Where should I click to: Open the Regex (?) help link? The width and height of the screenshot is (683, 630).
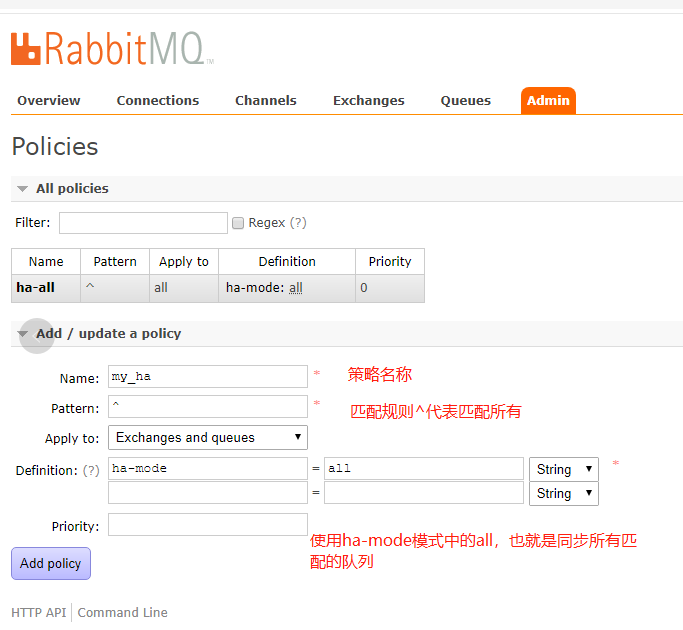click(x=298, y=223)
